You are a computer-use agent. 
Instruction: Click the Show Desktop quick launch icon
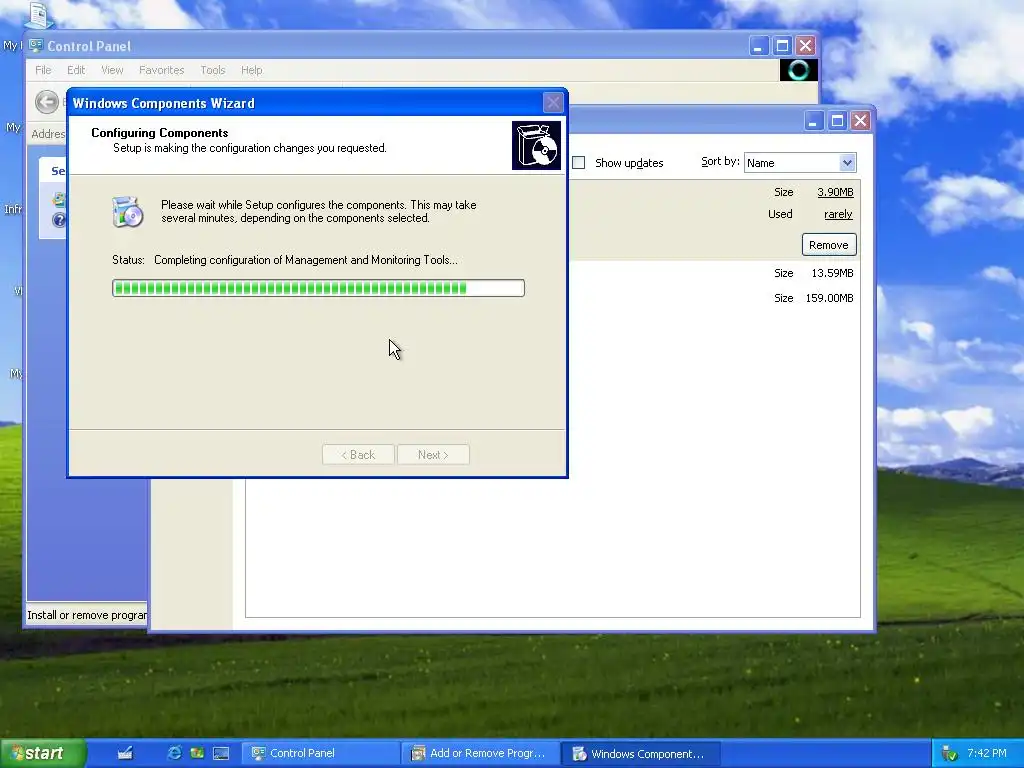125,753
